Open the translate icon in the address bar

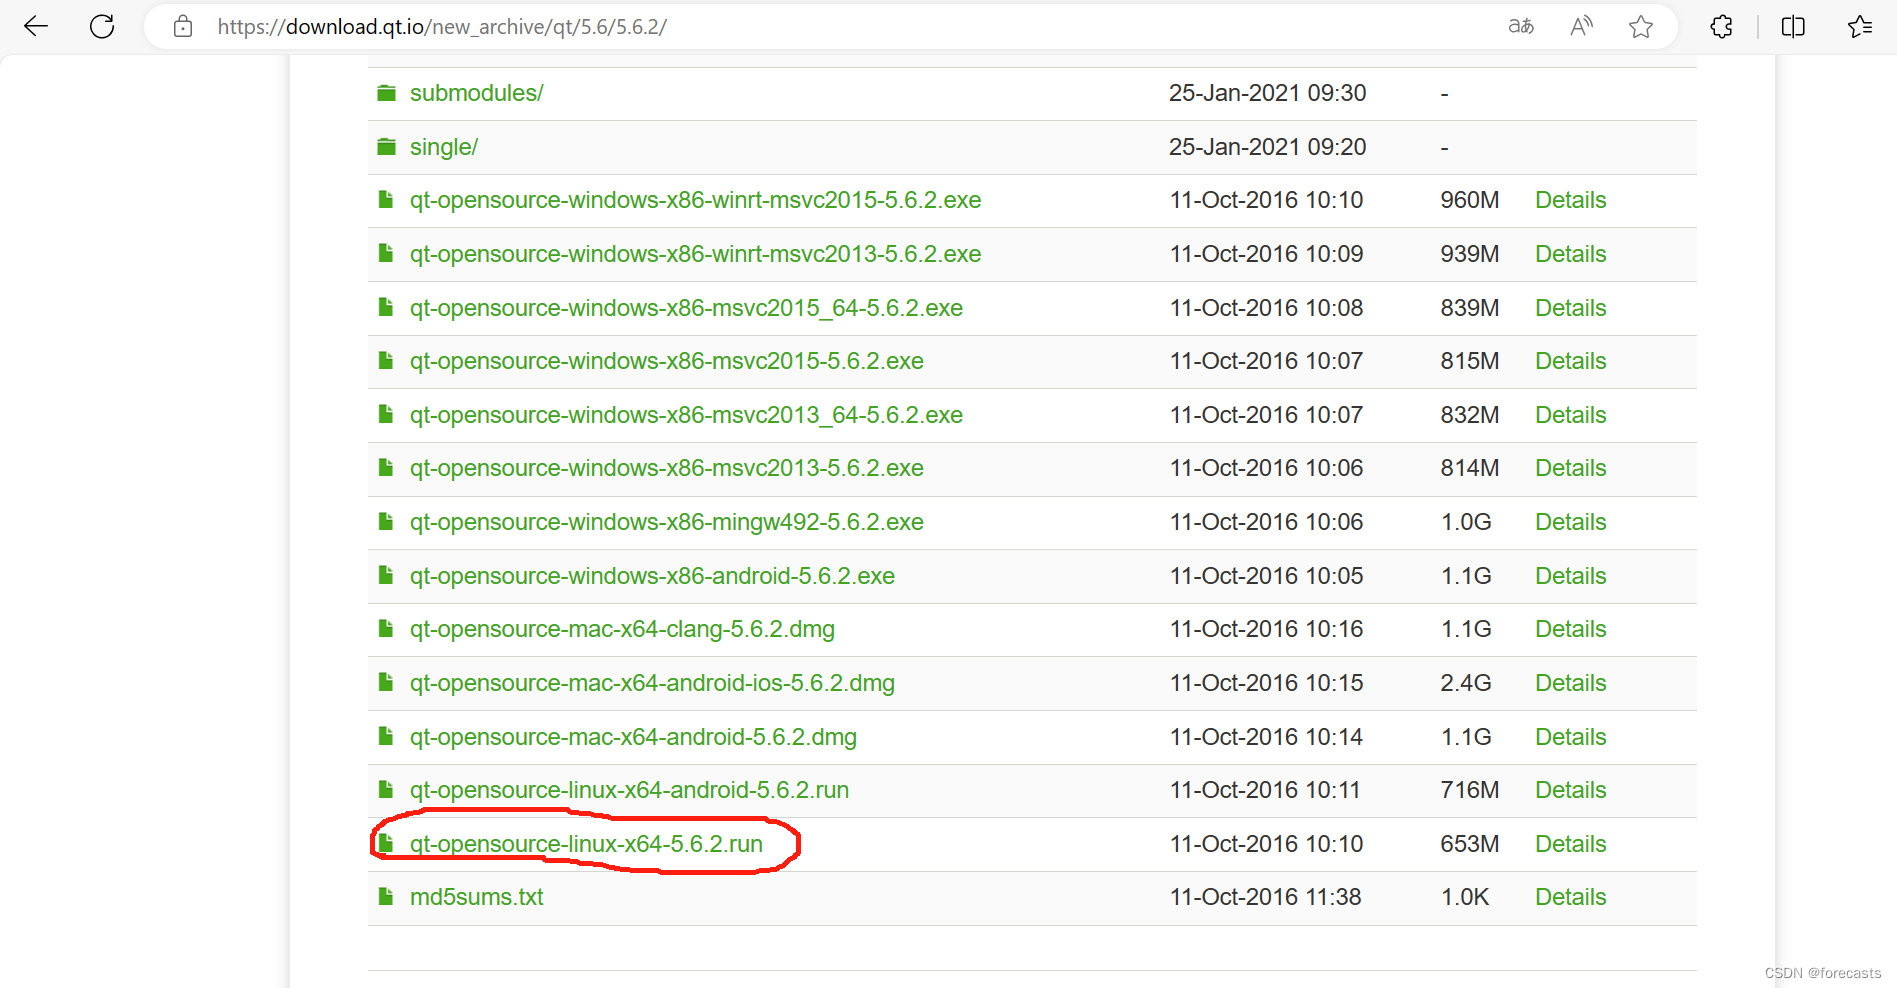[1521, 27]
